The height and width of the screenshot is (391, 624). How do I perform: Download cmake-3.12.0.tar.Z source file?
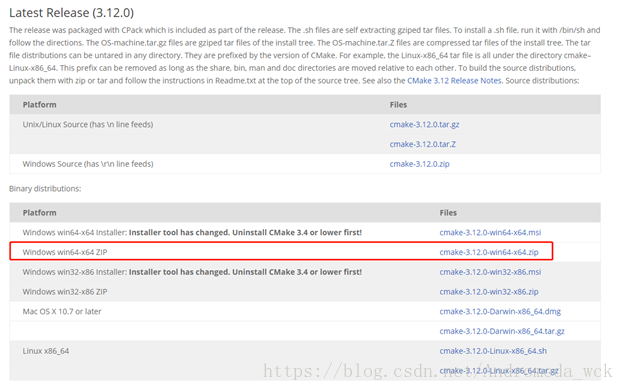point(423,144)
